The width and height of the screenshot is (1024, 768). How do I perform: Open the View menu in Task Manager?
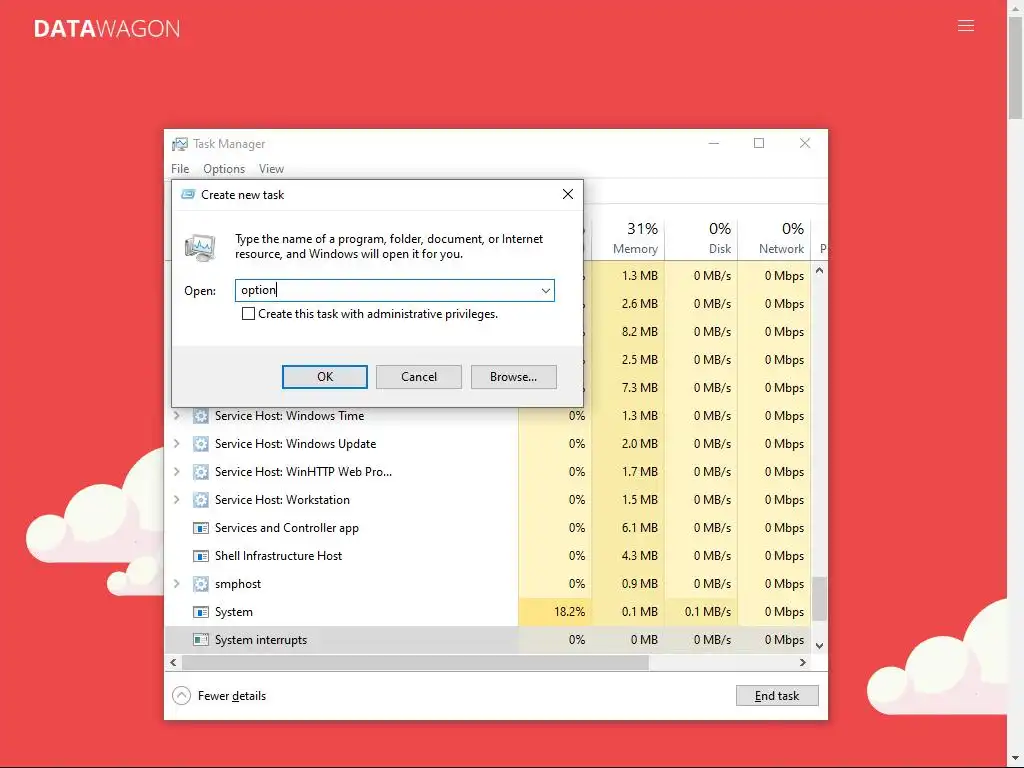pos(271,169)
